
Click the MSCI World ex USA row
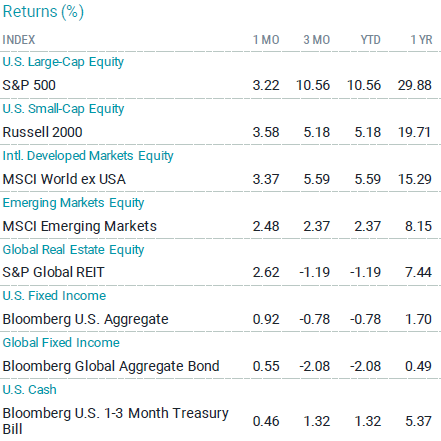coord(220,179)
